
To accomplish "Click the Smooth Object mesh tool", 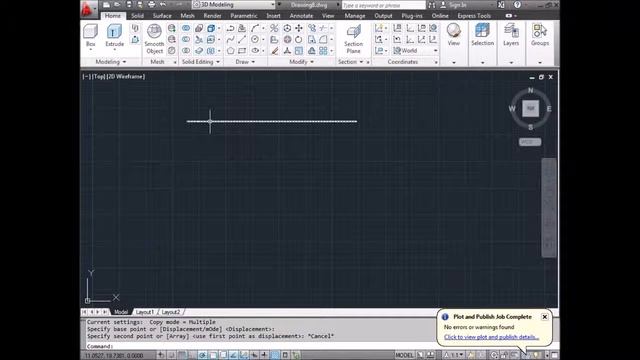I will [154, 39].
